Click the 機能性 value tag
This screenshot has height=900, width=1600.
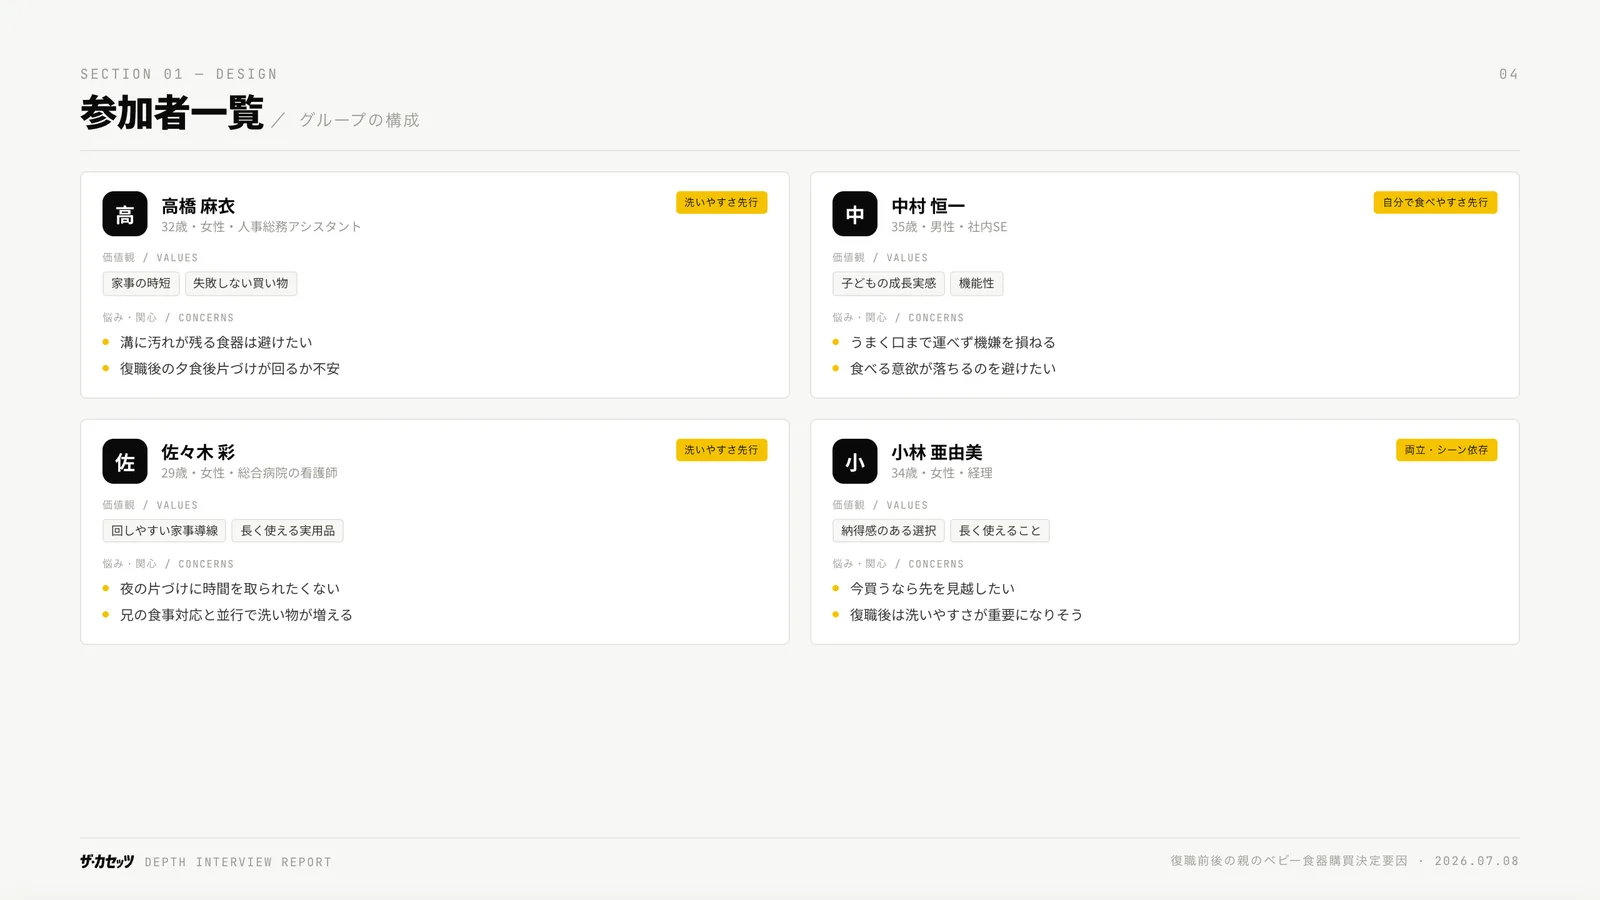pyautogui.click(x=976, y=283)
